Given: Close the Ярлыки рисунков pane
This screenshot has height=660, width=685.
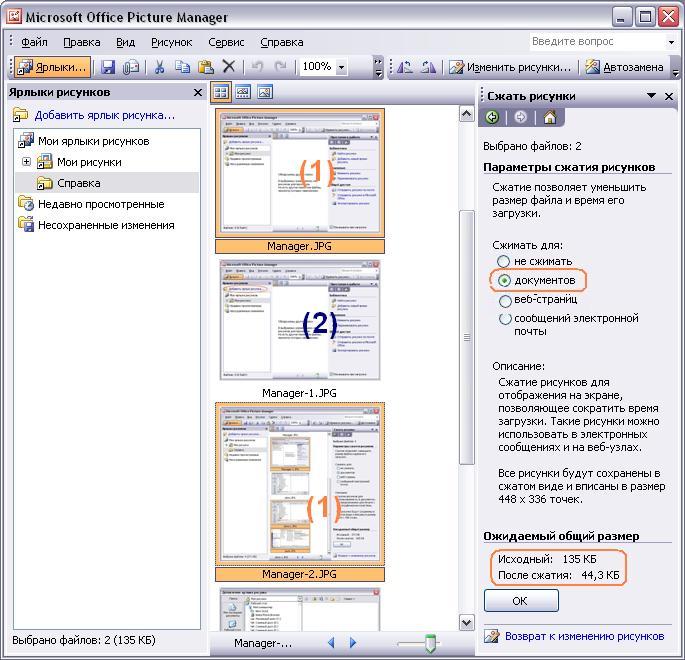Looking at the screenshot, I should point(197,93).
